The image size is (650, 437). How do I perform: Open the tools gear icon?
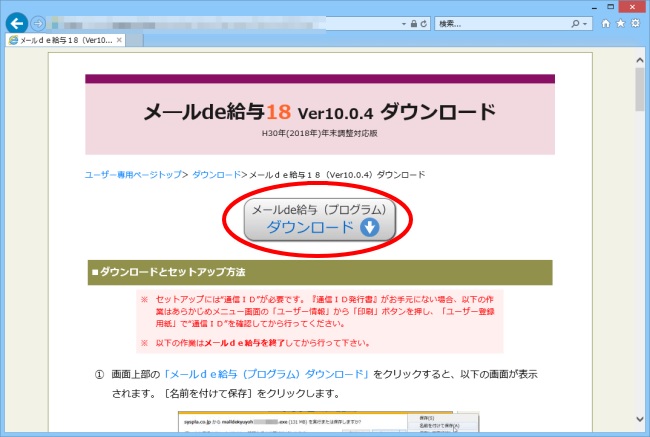635,23
